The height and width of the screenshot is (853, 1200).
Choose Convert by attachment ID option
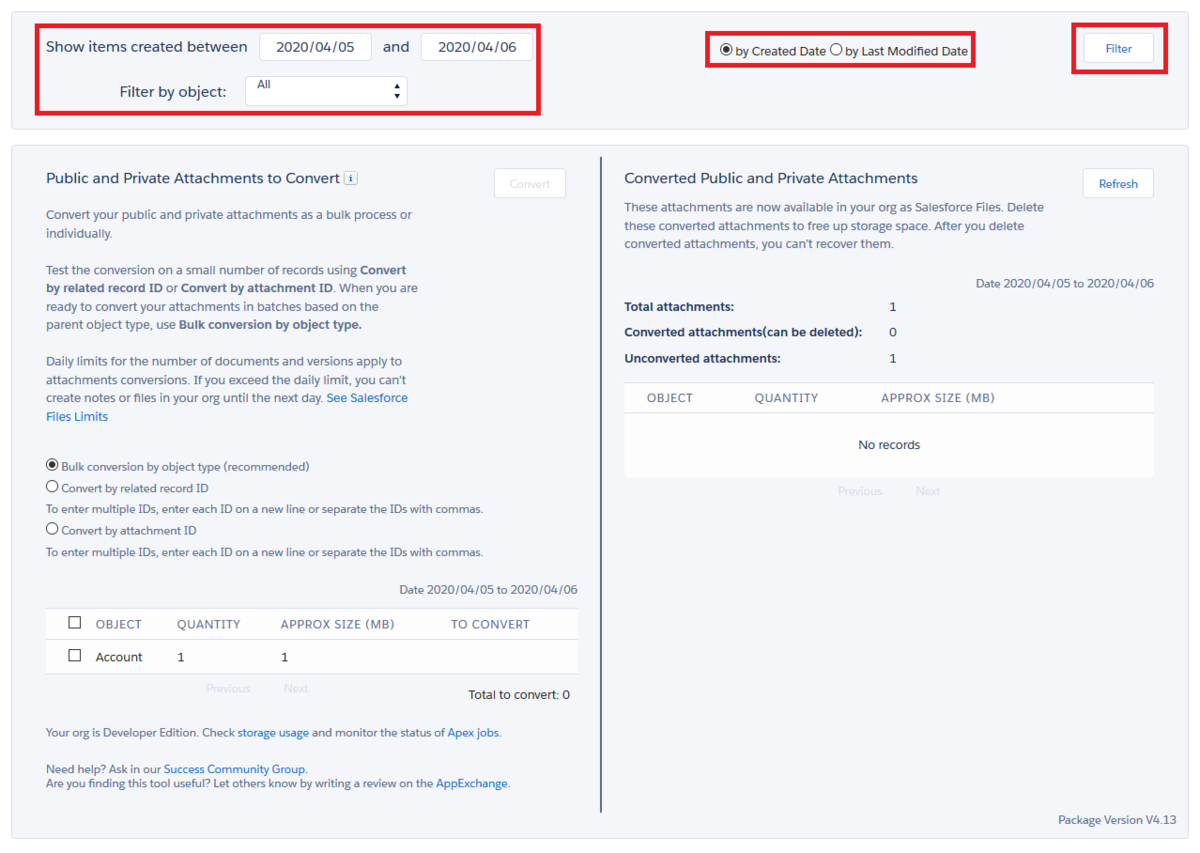pos(52,529)
